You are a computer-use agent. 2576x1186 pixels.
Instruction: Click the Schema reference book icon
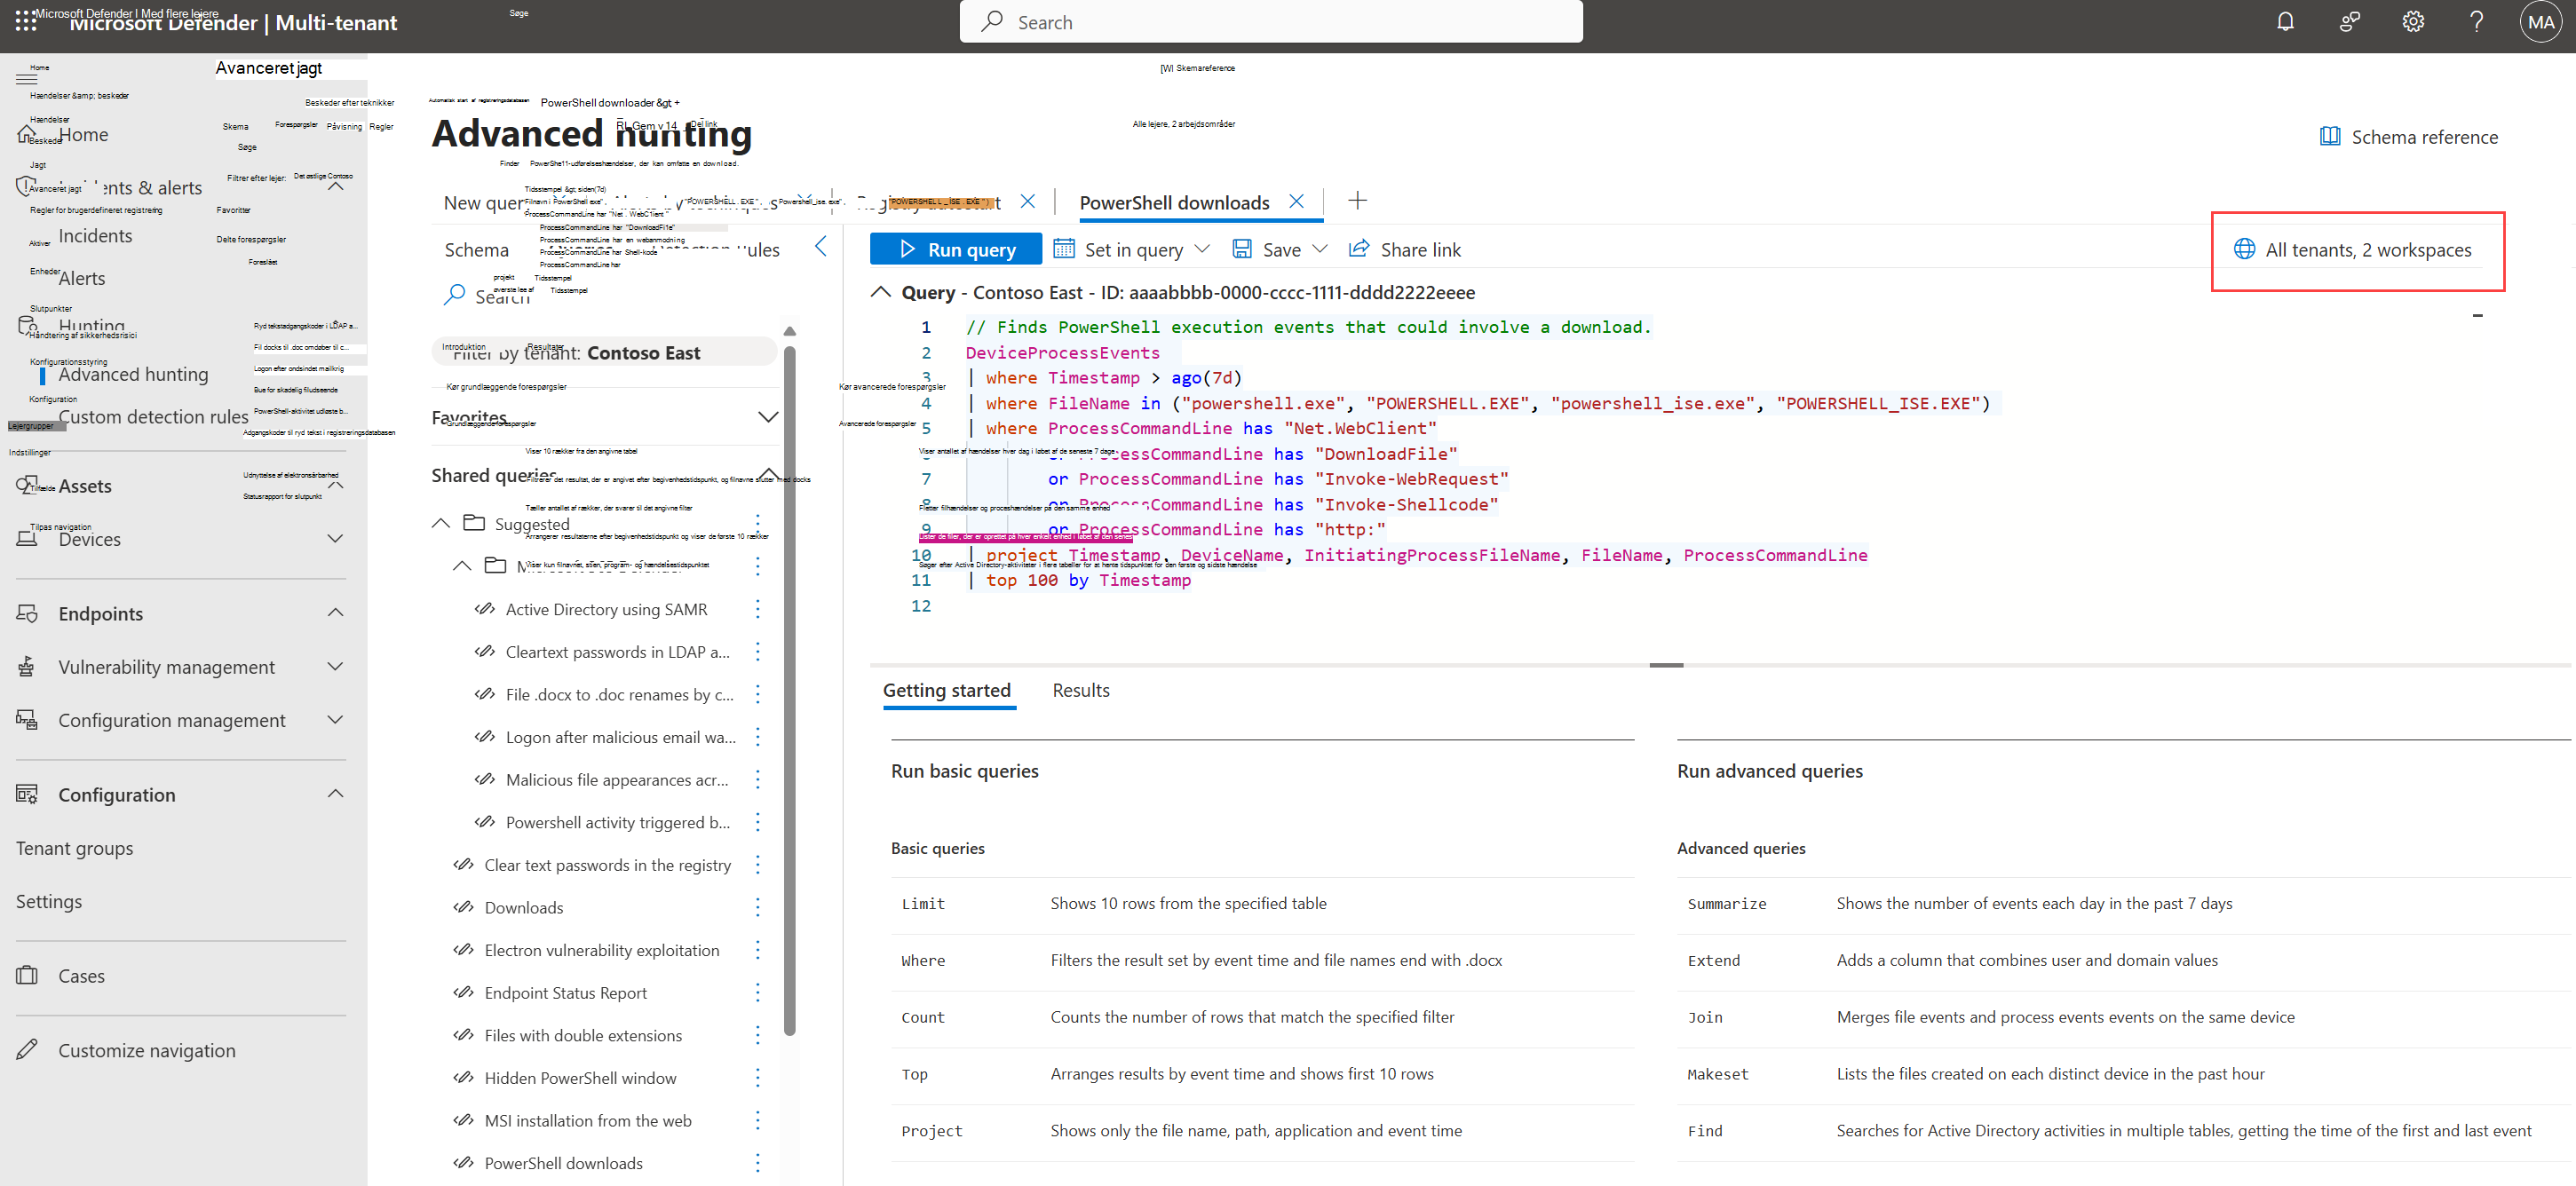pos(2329,137)
